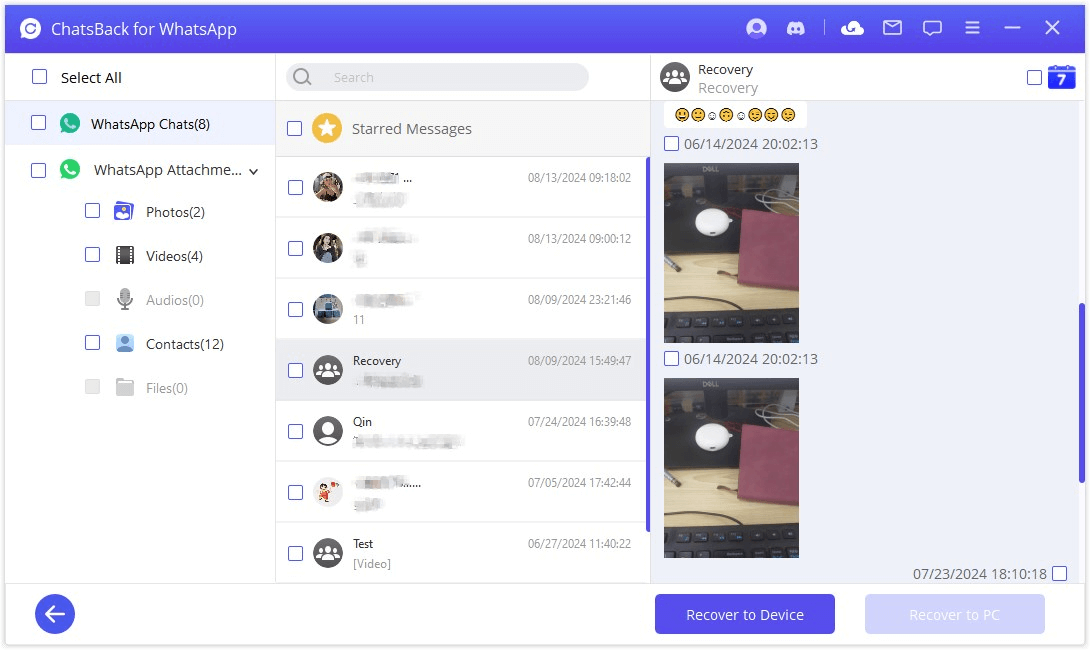1090x650 pixels.
Task: Tick the Test chat checkbox
Action: coord(295,553)
